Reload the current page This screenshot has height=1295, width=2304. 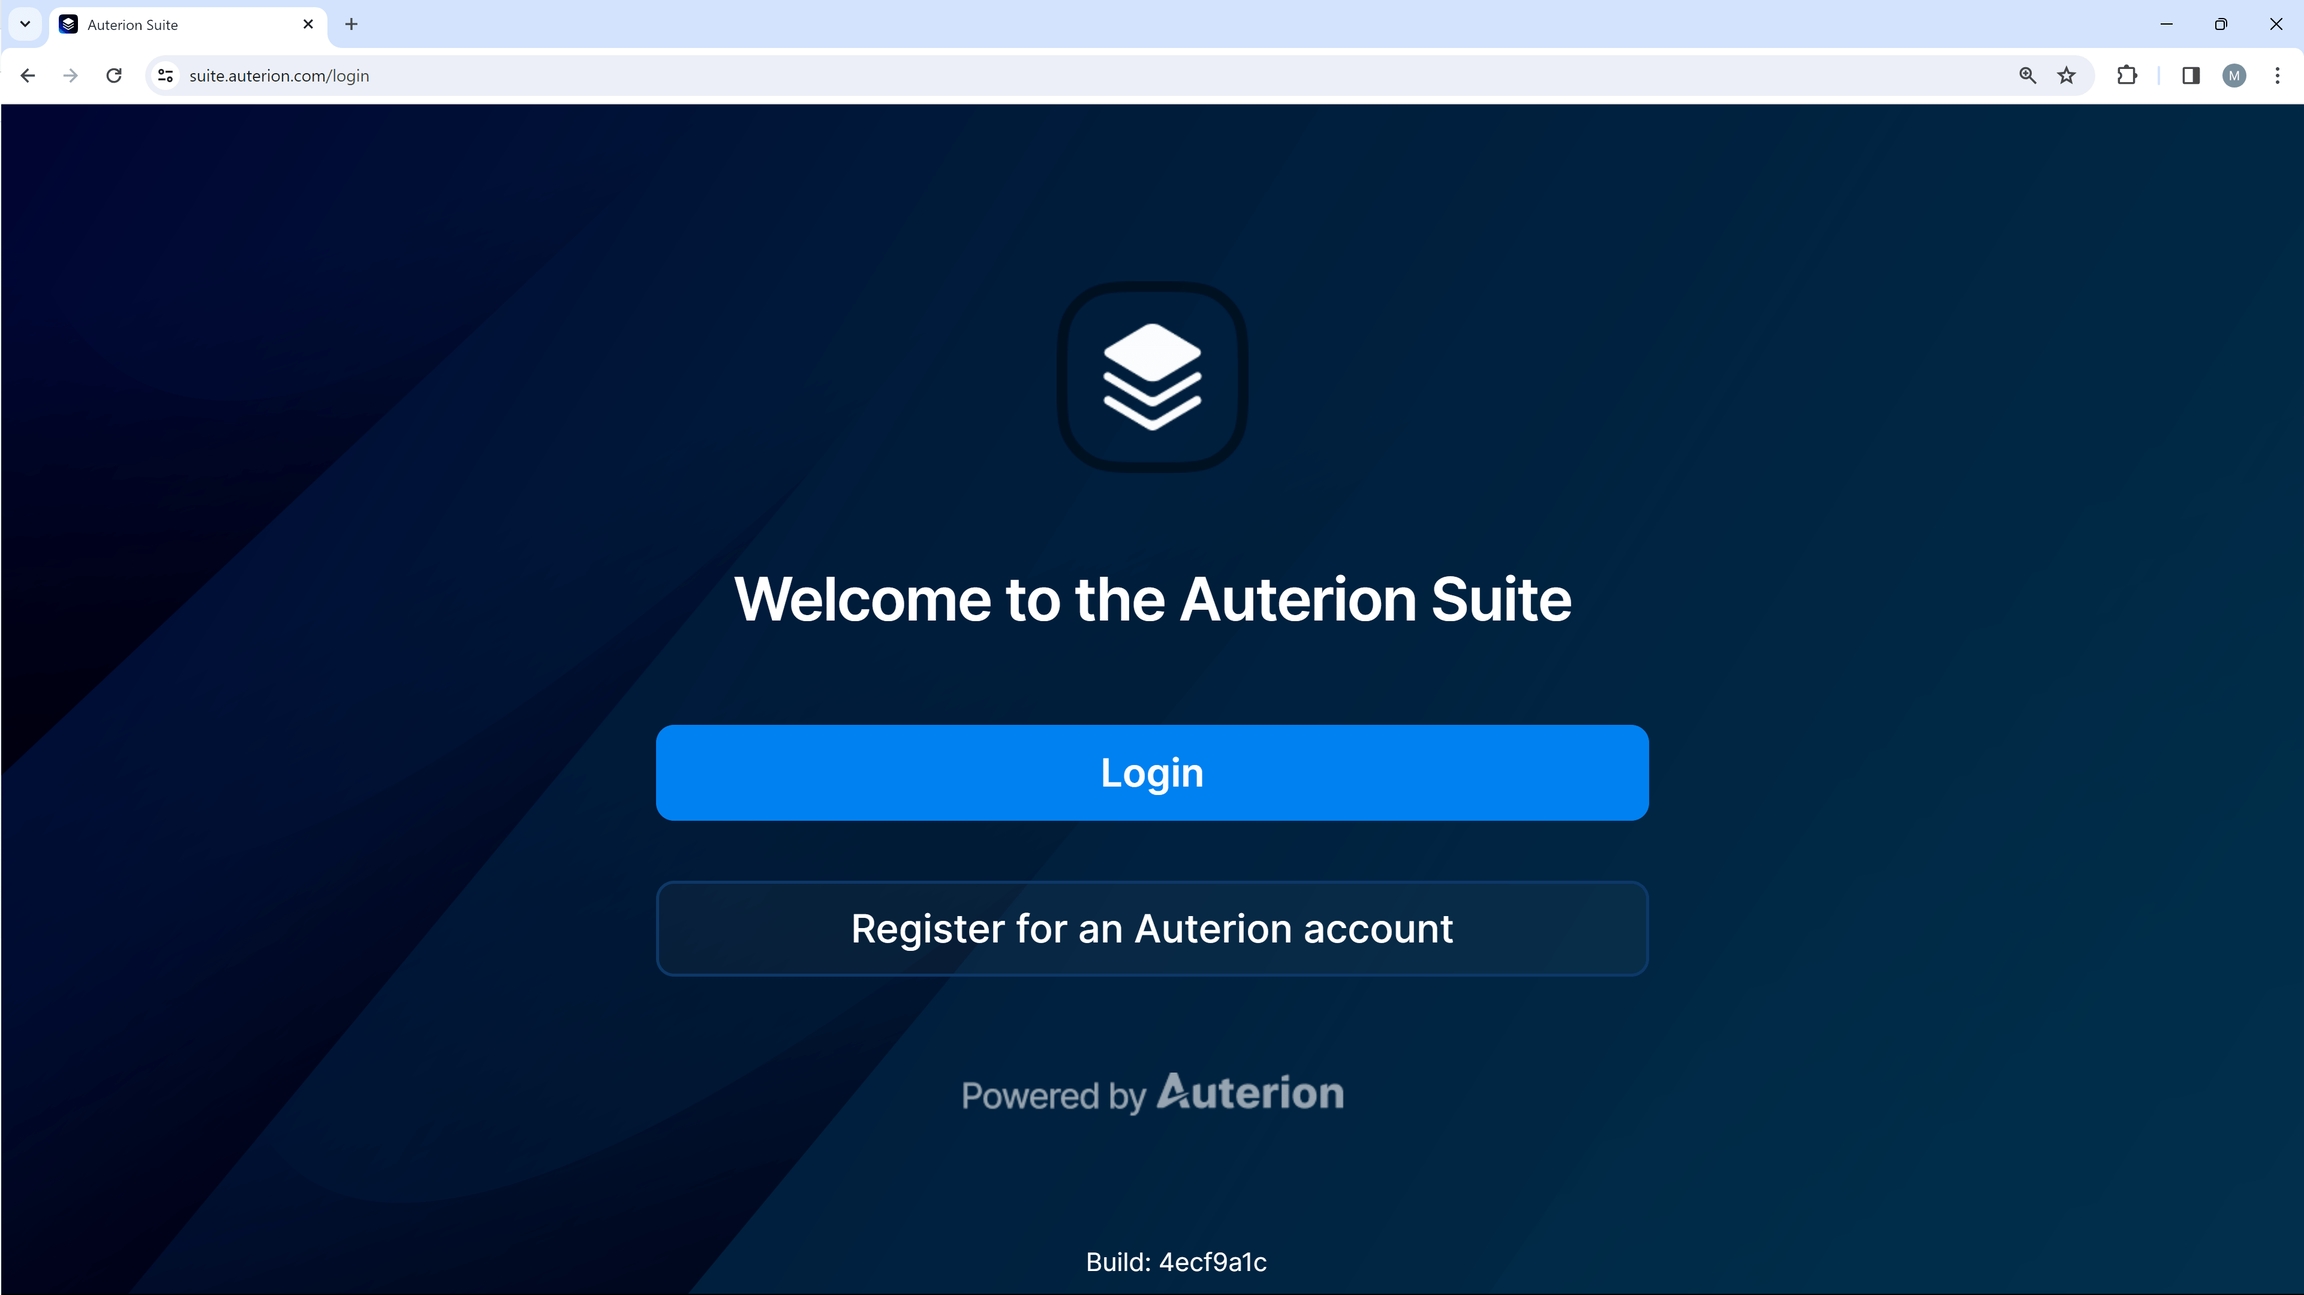click(114, 76)
